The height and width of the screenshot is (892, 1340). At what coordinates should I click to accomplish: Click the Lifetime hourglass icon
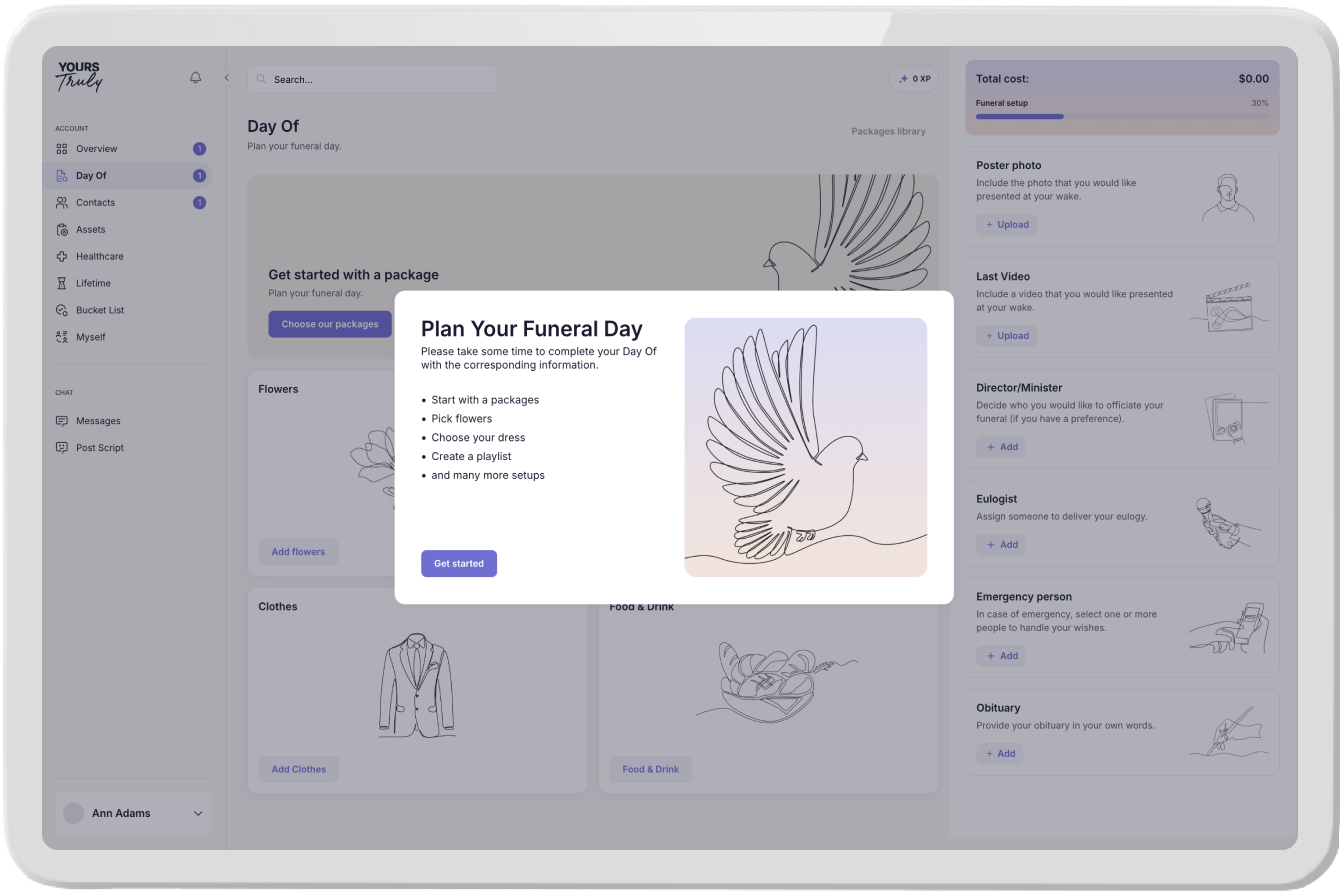click(62, 284)
